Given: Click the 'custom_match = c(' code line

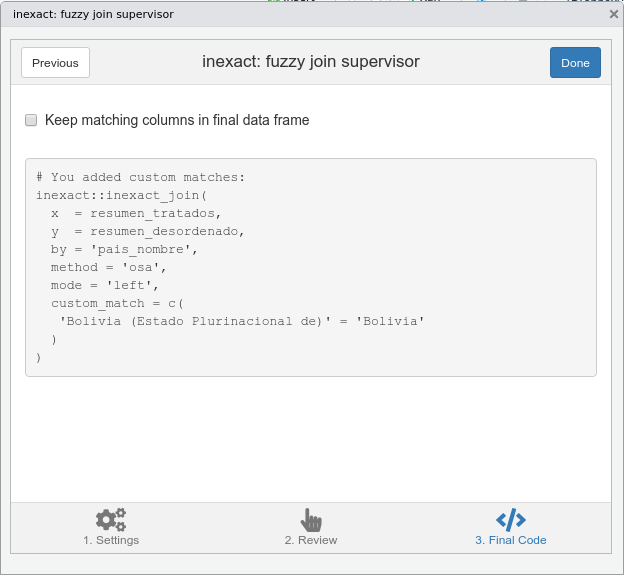Looking at the screenshot, I should coord(119,303).
